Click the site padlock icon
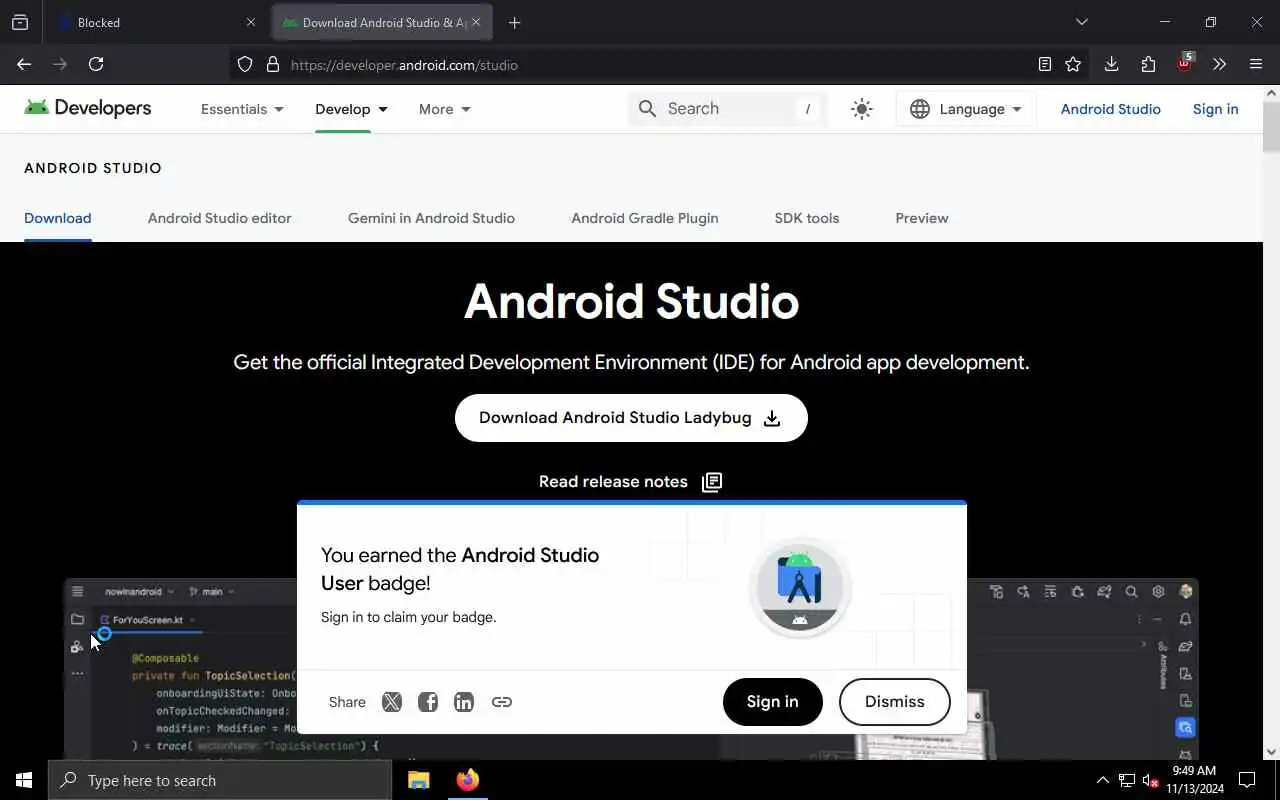The height and width of the screenshot is (800, 1280). point(272,64)
